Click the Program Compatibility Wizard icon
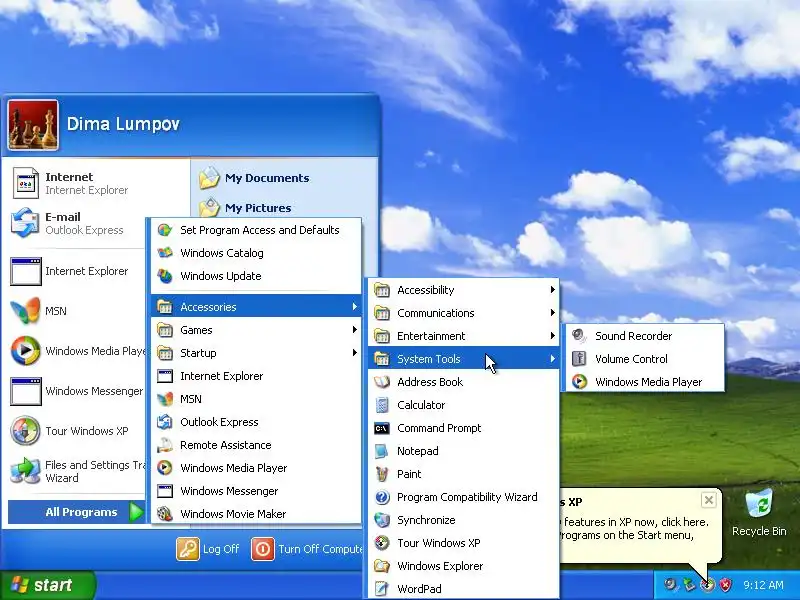800x600 pixels. click(x=382, y=497)
